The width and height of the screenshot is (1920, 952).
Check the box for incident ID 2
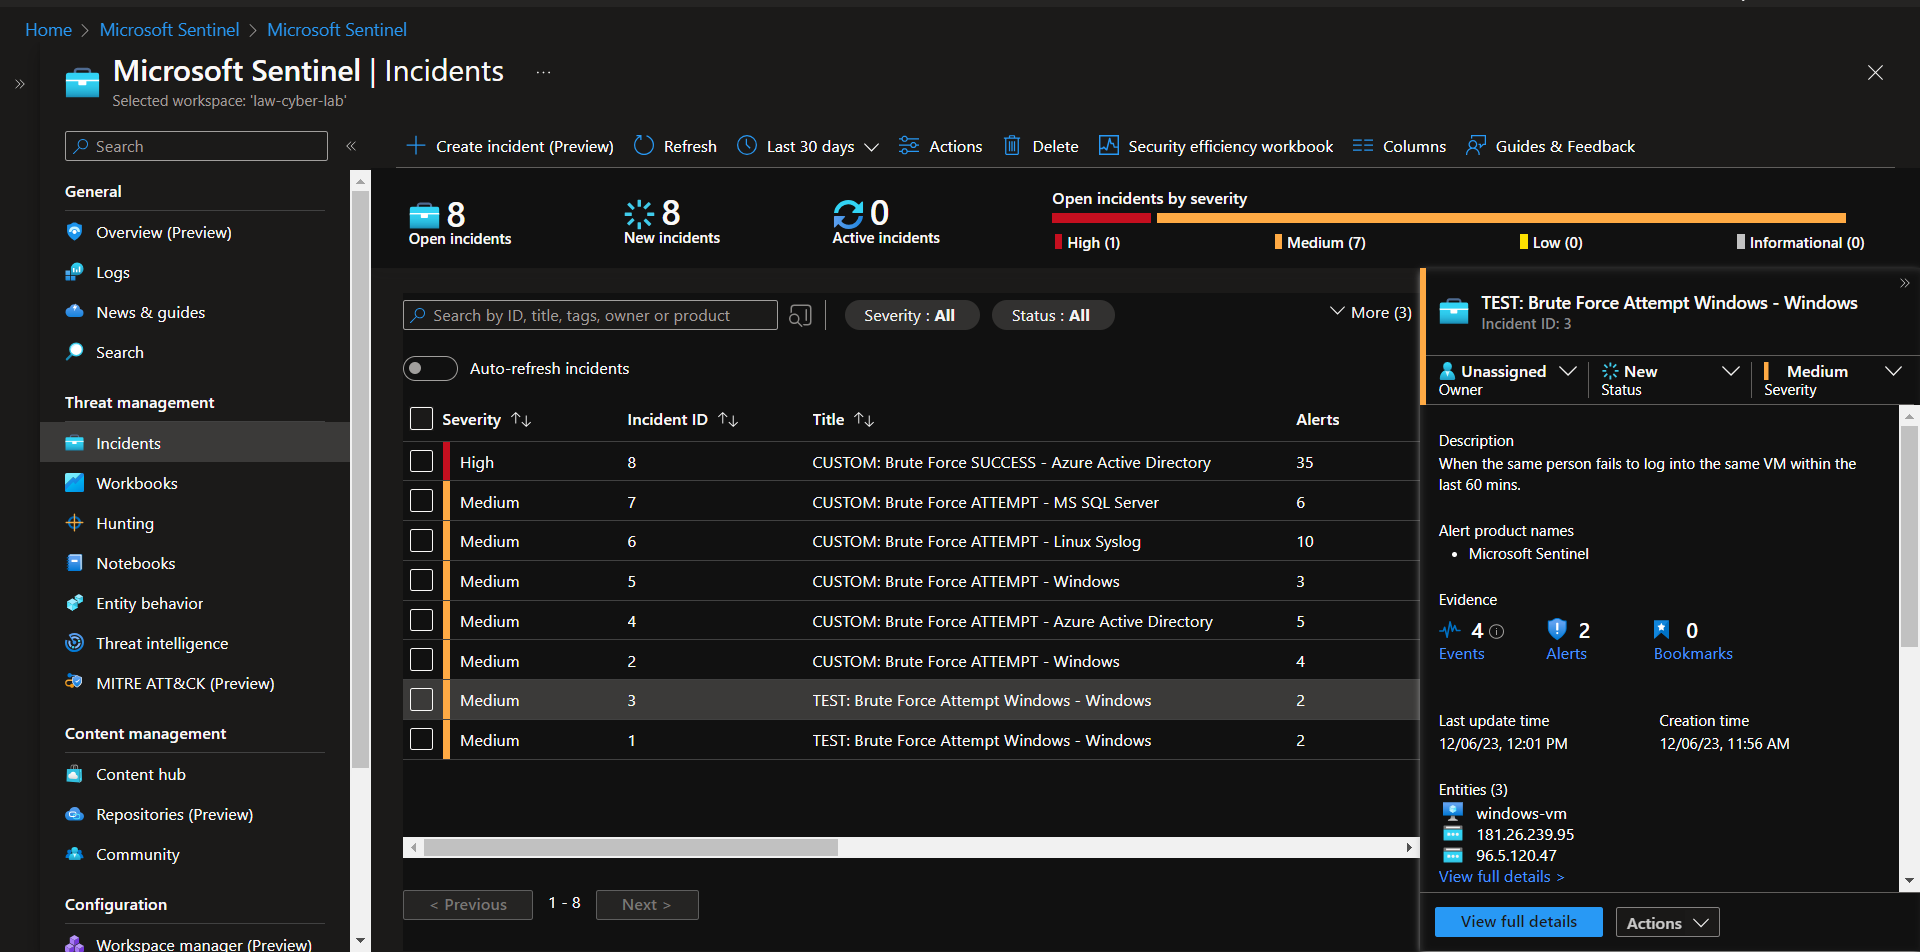(421, 660)
